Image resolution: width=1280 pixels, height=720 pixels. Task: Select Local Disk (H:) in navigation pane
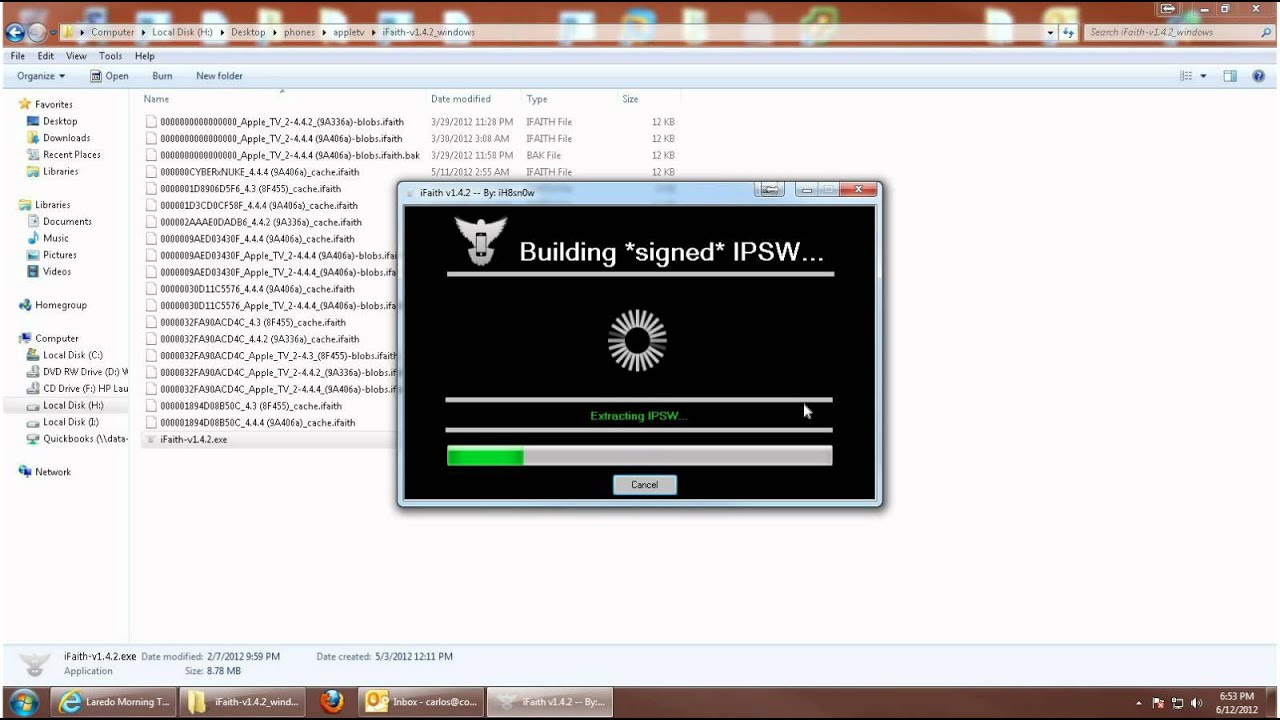[67, 406]
